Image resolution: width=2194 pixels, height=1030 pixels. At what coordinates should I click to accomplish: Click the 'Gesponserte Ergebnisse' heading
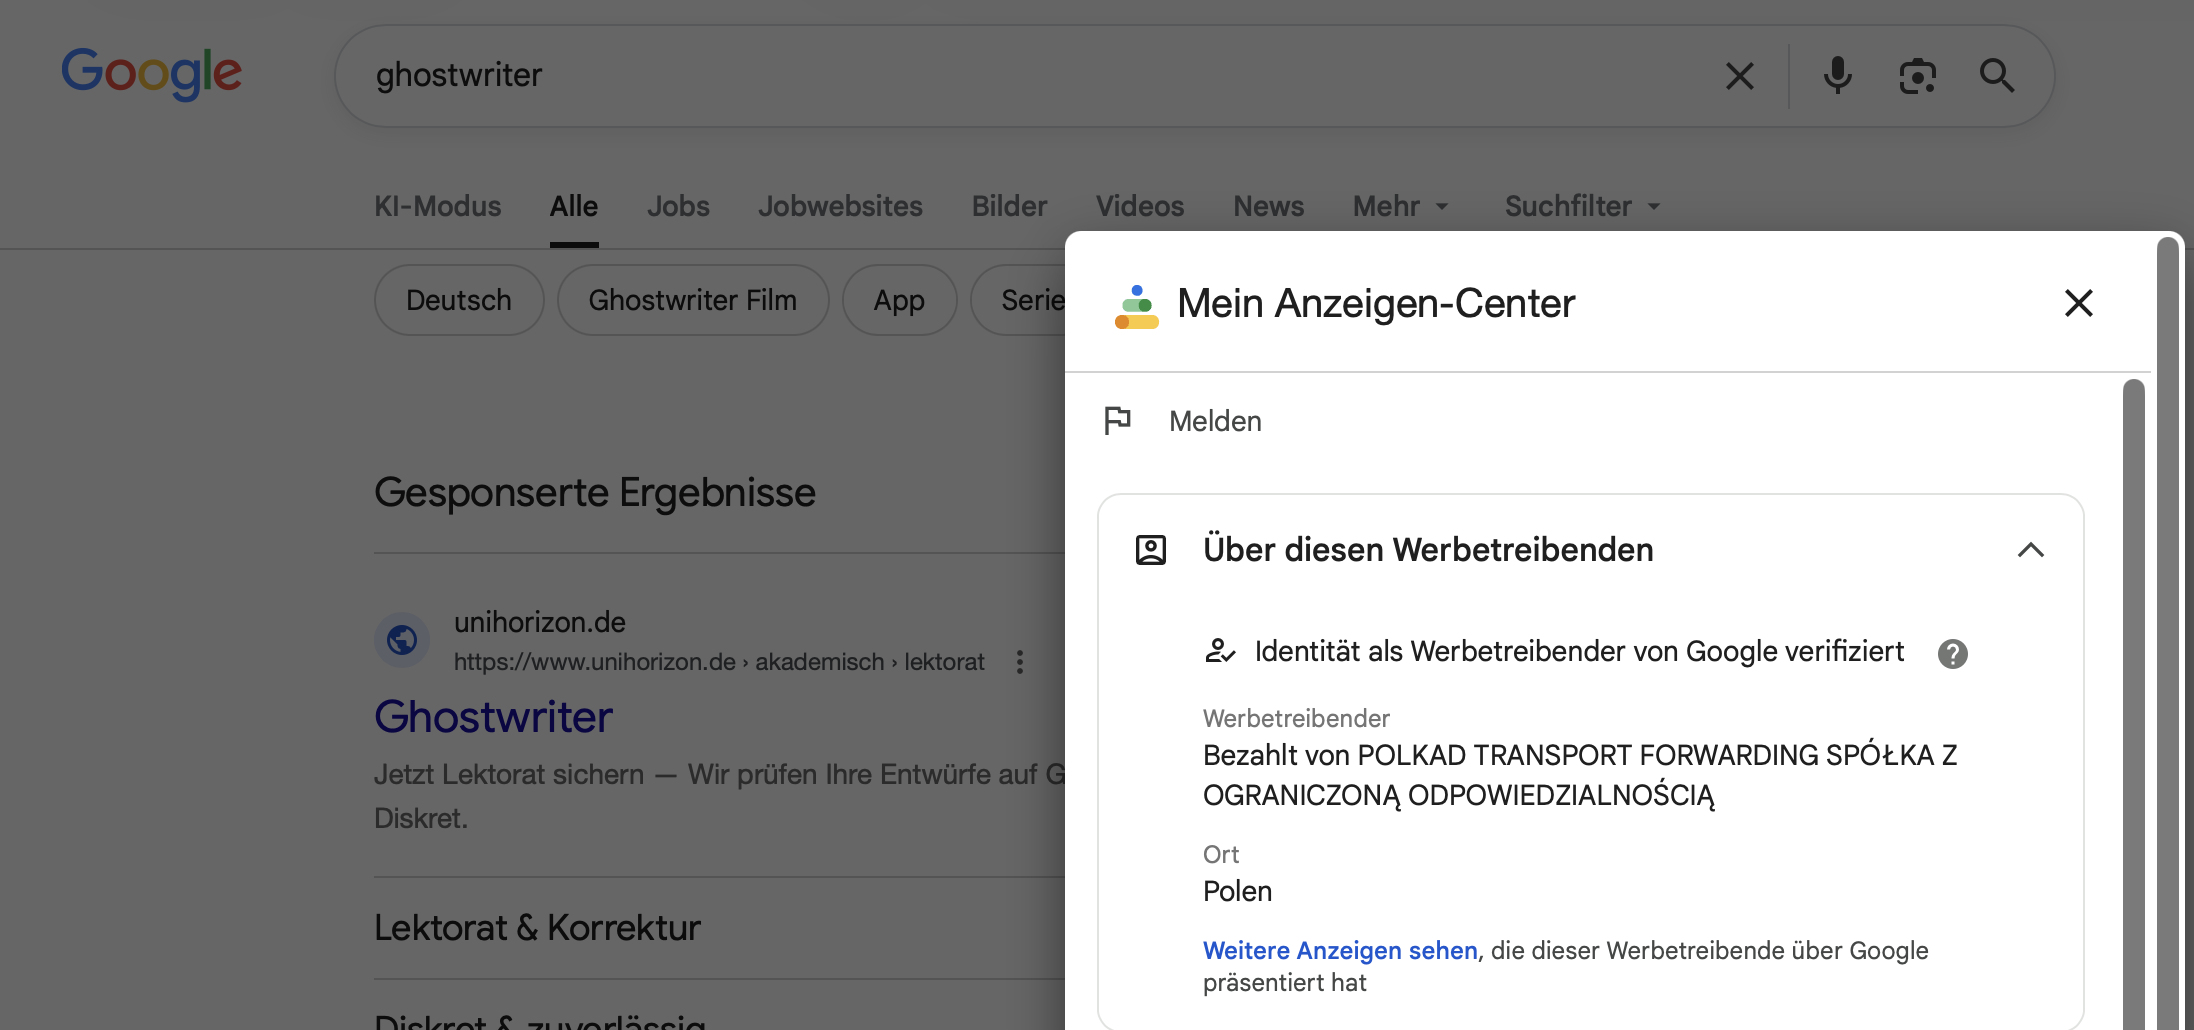coord(595,493)
